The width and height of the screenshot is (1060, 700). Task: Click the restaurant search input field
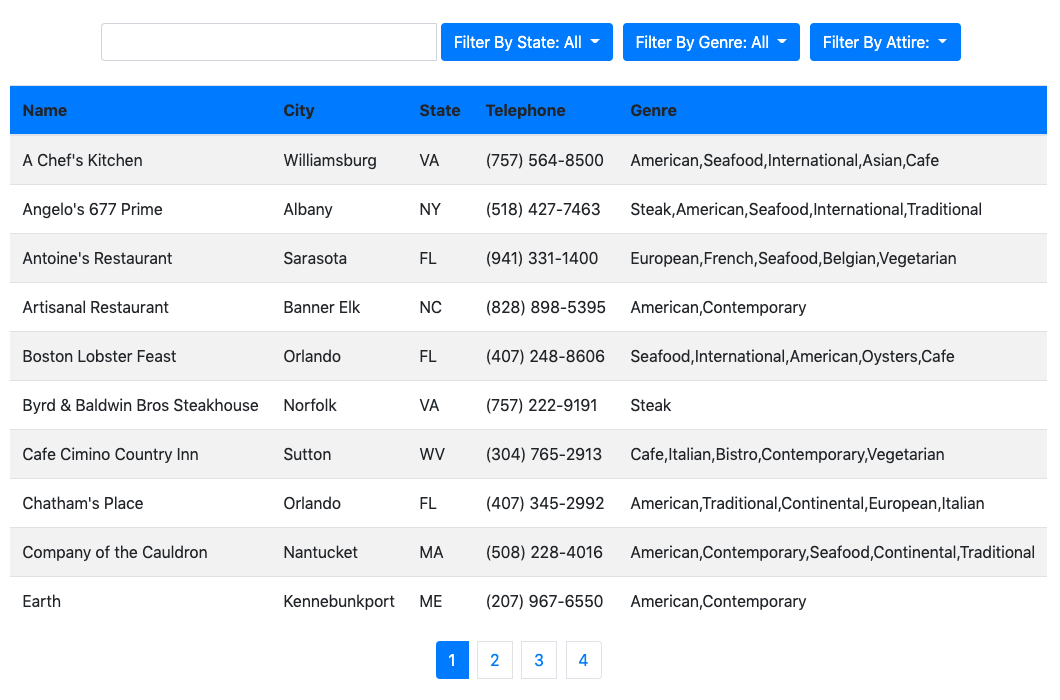point(268,42)
